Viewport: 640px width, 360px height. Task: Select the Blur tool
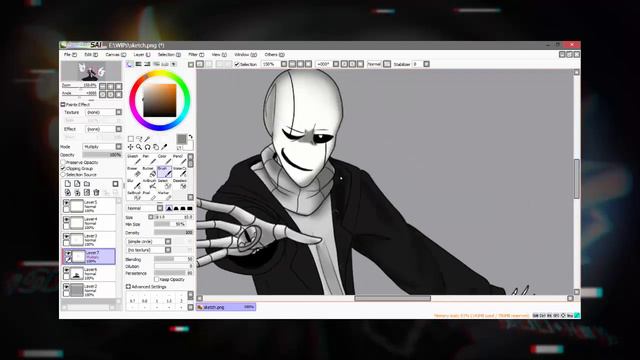tap(133, 184)
